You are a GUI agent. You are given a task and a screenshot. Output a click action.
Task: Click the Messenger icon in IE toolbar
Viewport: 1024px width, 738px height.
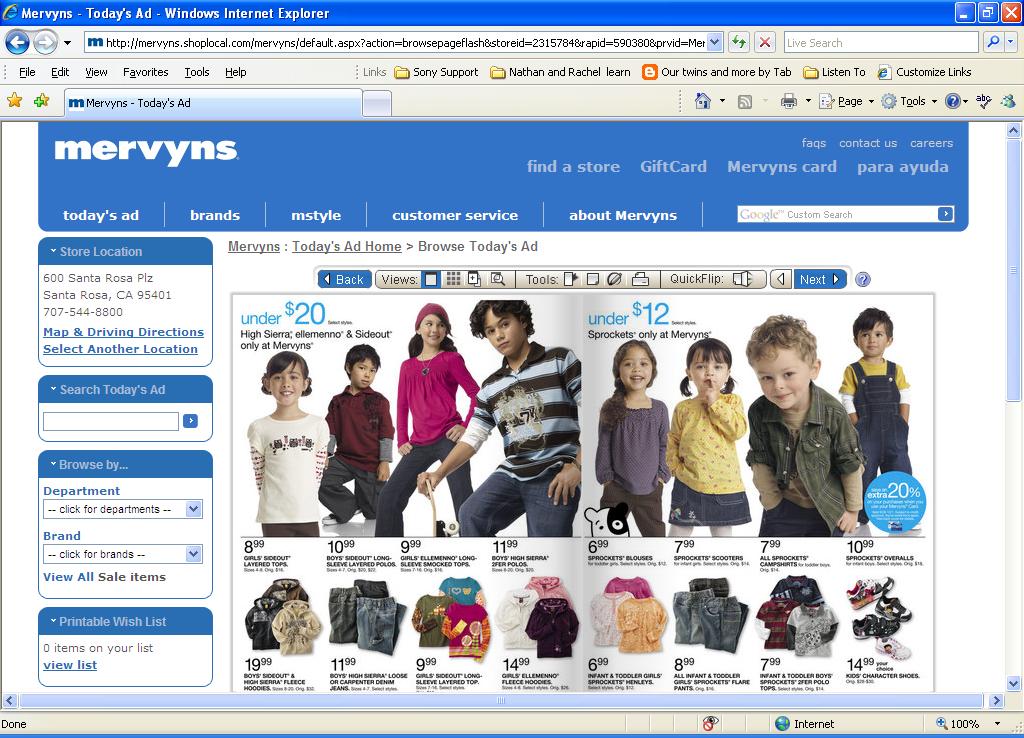pos(1008,101)
